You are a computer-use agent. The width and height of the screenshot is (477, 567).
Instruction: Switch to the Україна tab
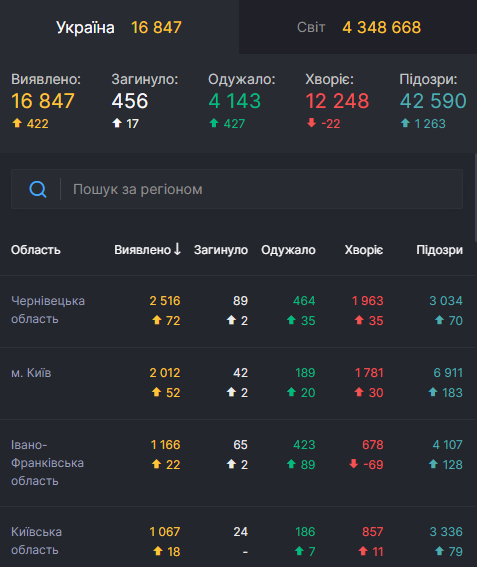pos(119,27)
